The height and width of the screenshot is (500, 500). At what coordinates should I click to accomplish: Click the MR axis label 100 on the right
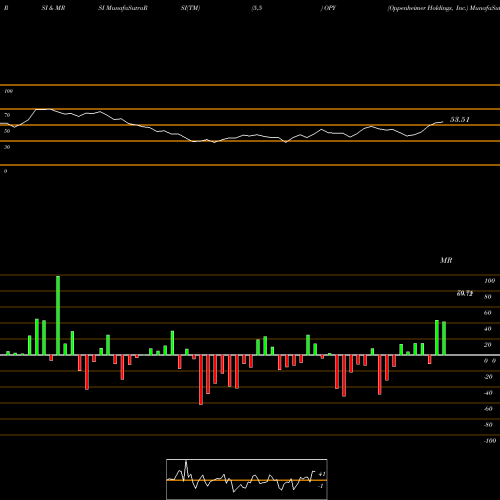(x=489, y=281)
